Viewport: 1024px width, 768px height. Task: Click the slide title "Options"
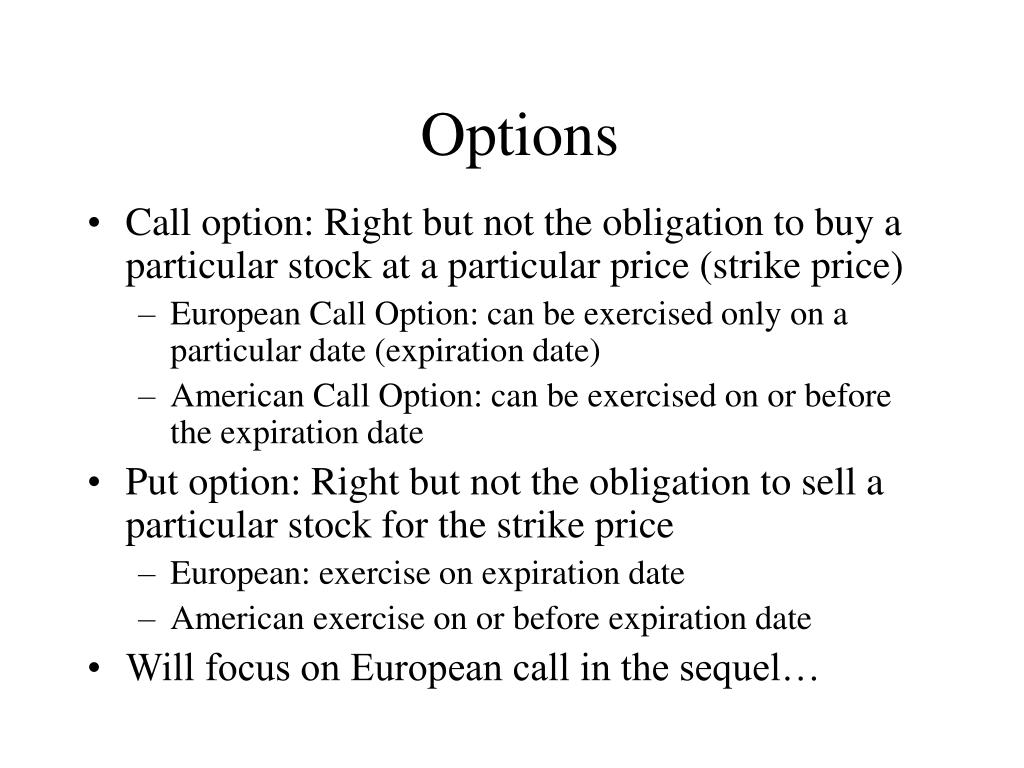[x=519, y=136]
